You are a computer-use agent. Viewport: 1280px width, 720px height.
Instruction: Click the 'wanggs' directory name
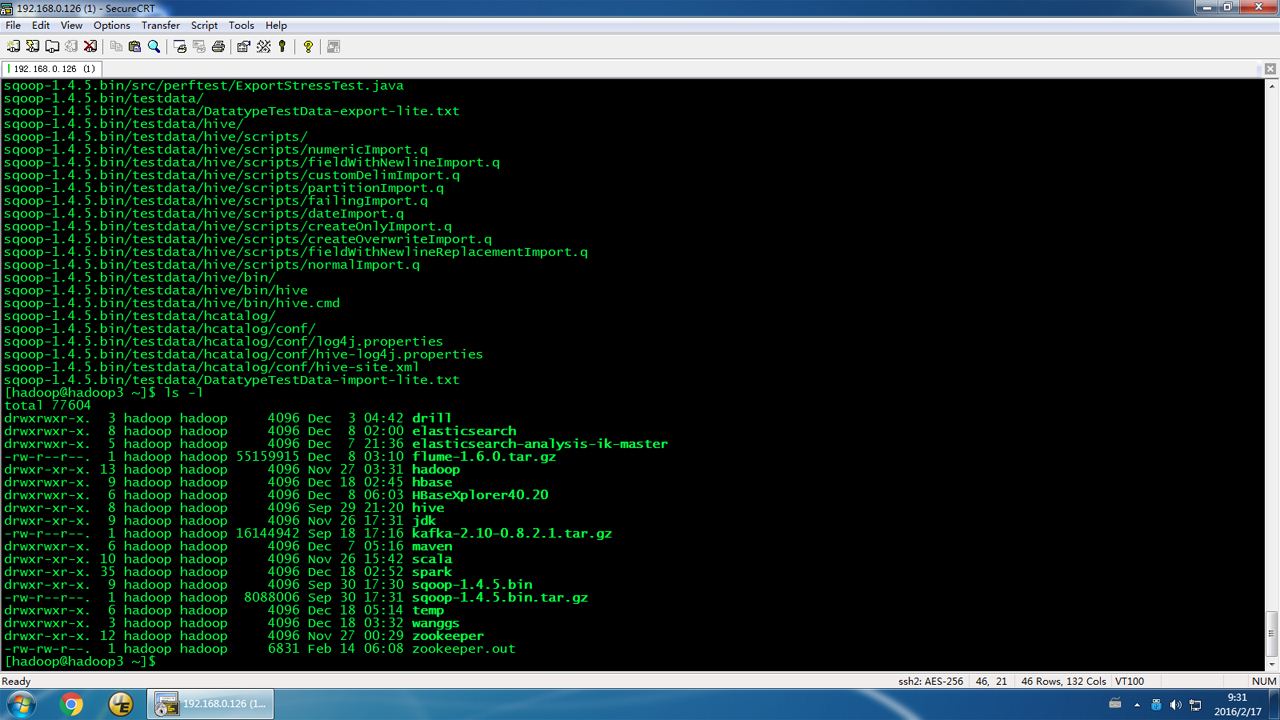tap(436, 623)
